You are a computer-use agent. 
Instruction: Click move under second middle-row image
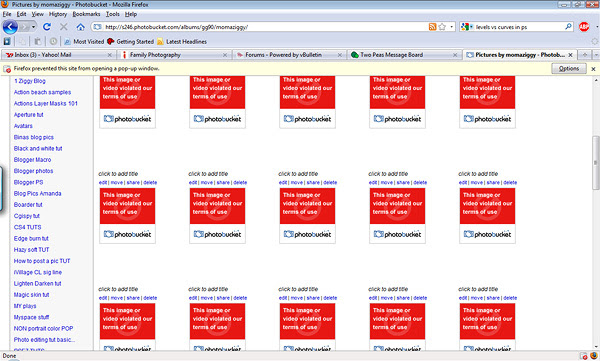click(x=207, y=183)
